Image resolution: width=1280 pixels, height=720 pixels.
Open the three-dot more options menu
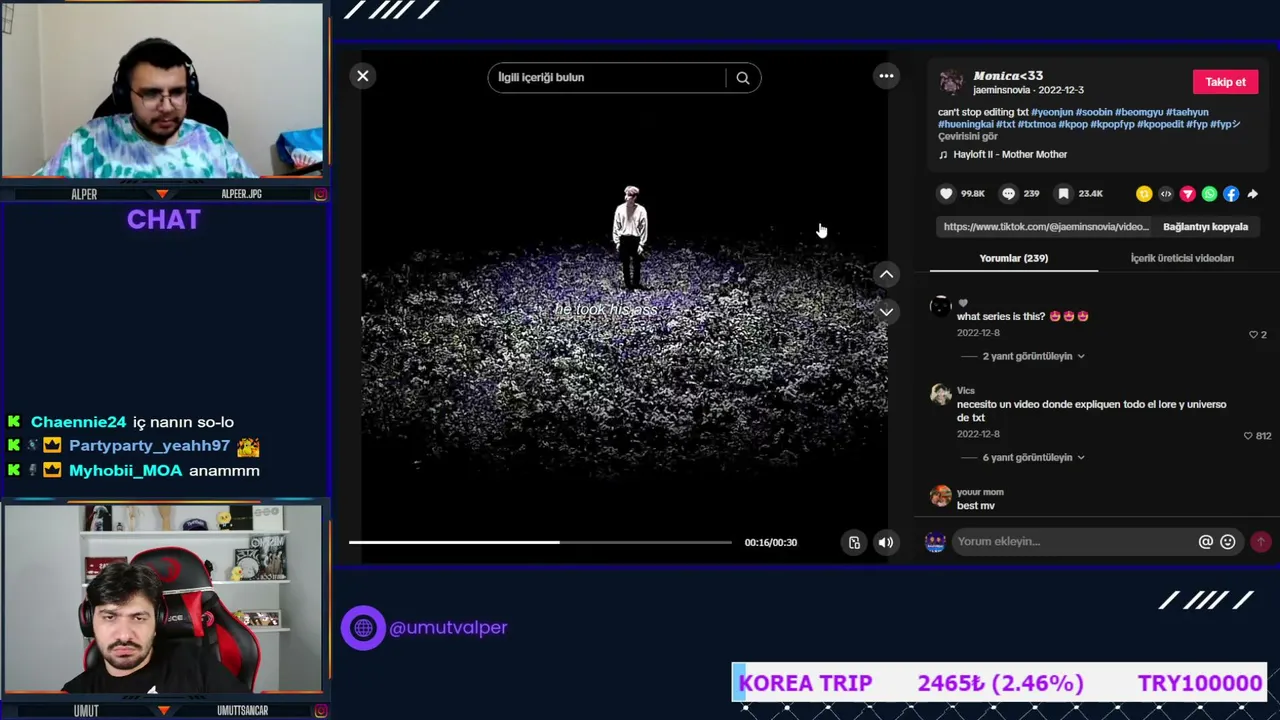886,76
